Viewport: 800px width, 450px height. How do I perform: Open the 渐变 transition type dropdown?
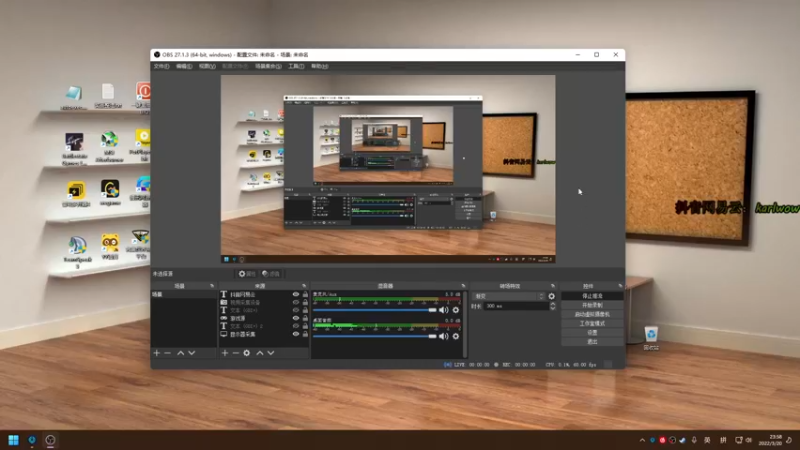click(509, 296)
